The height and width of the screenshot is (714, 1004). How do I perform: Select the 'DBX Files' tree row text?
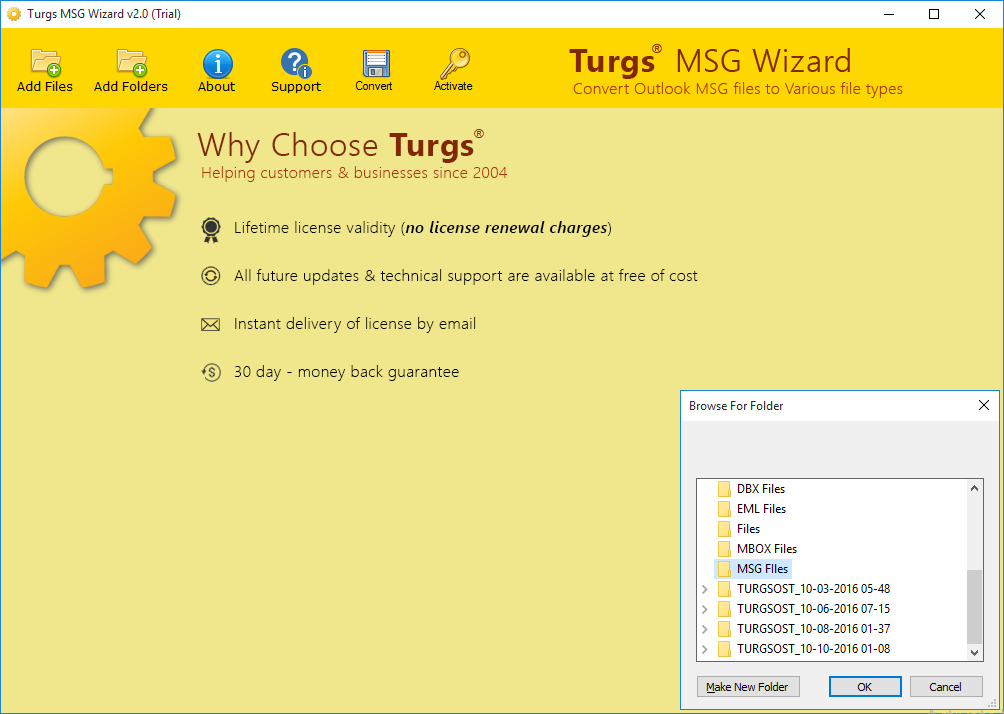(x=761, y=489)
